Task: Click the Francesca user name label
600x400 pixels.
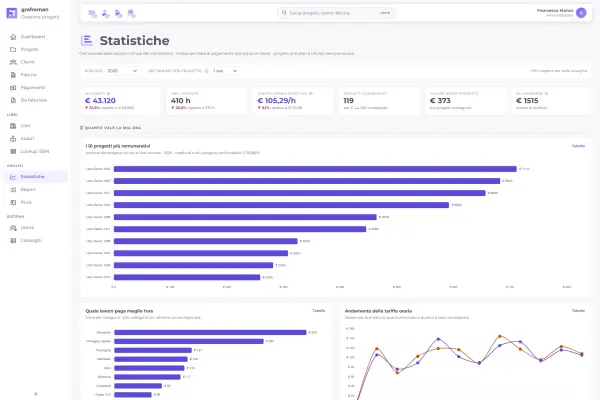Action: point(555,11)
